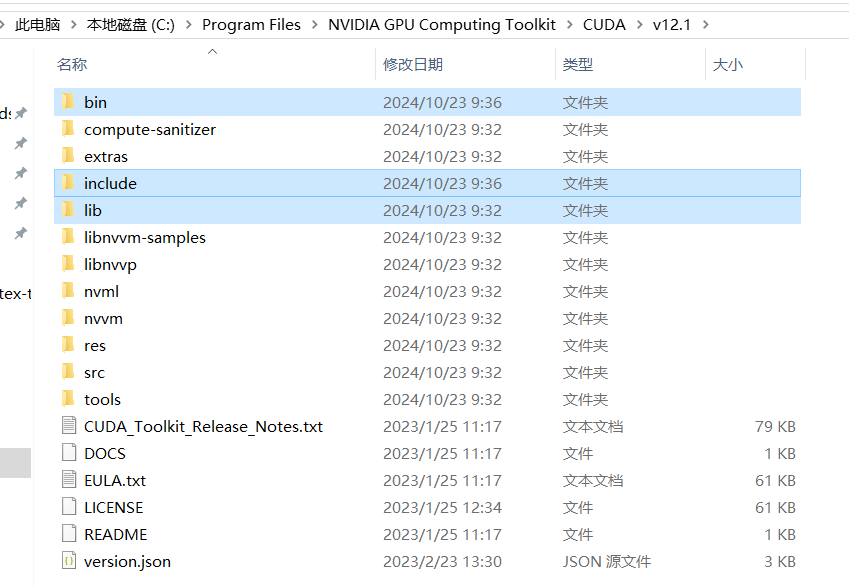Select the compute-sanitizer folder name
The width and height of the screenshot is (849, 587).
[x=150, y=129]
